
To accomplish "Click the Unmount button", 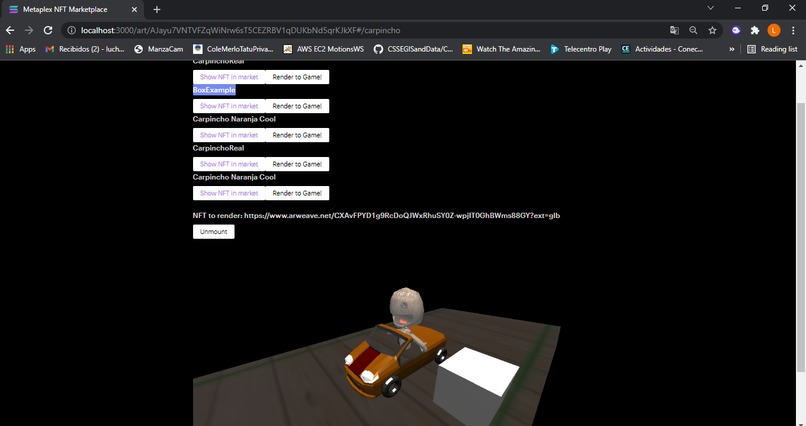I will coord(213,232).
